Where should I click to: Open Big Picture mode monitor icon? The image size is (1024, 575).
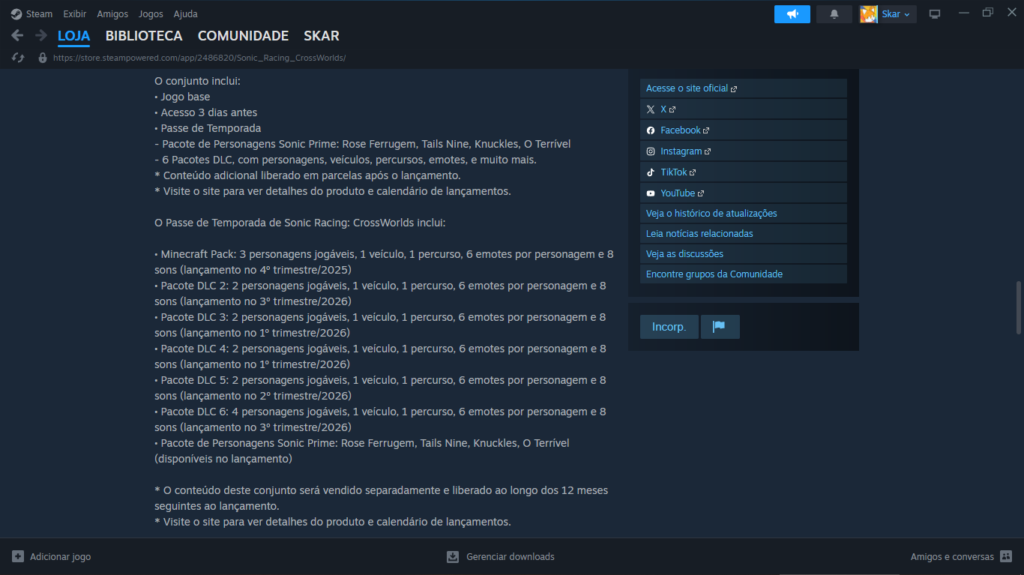click(935, 14)
